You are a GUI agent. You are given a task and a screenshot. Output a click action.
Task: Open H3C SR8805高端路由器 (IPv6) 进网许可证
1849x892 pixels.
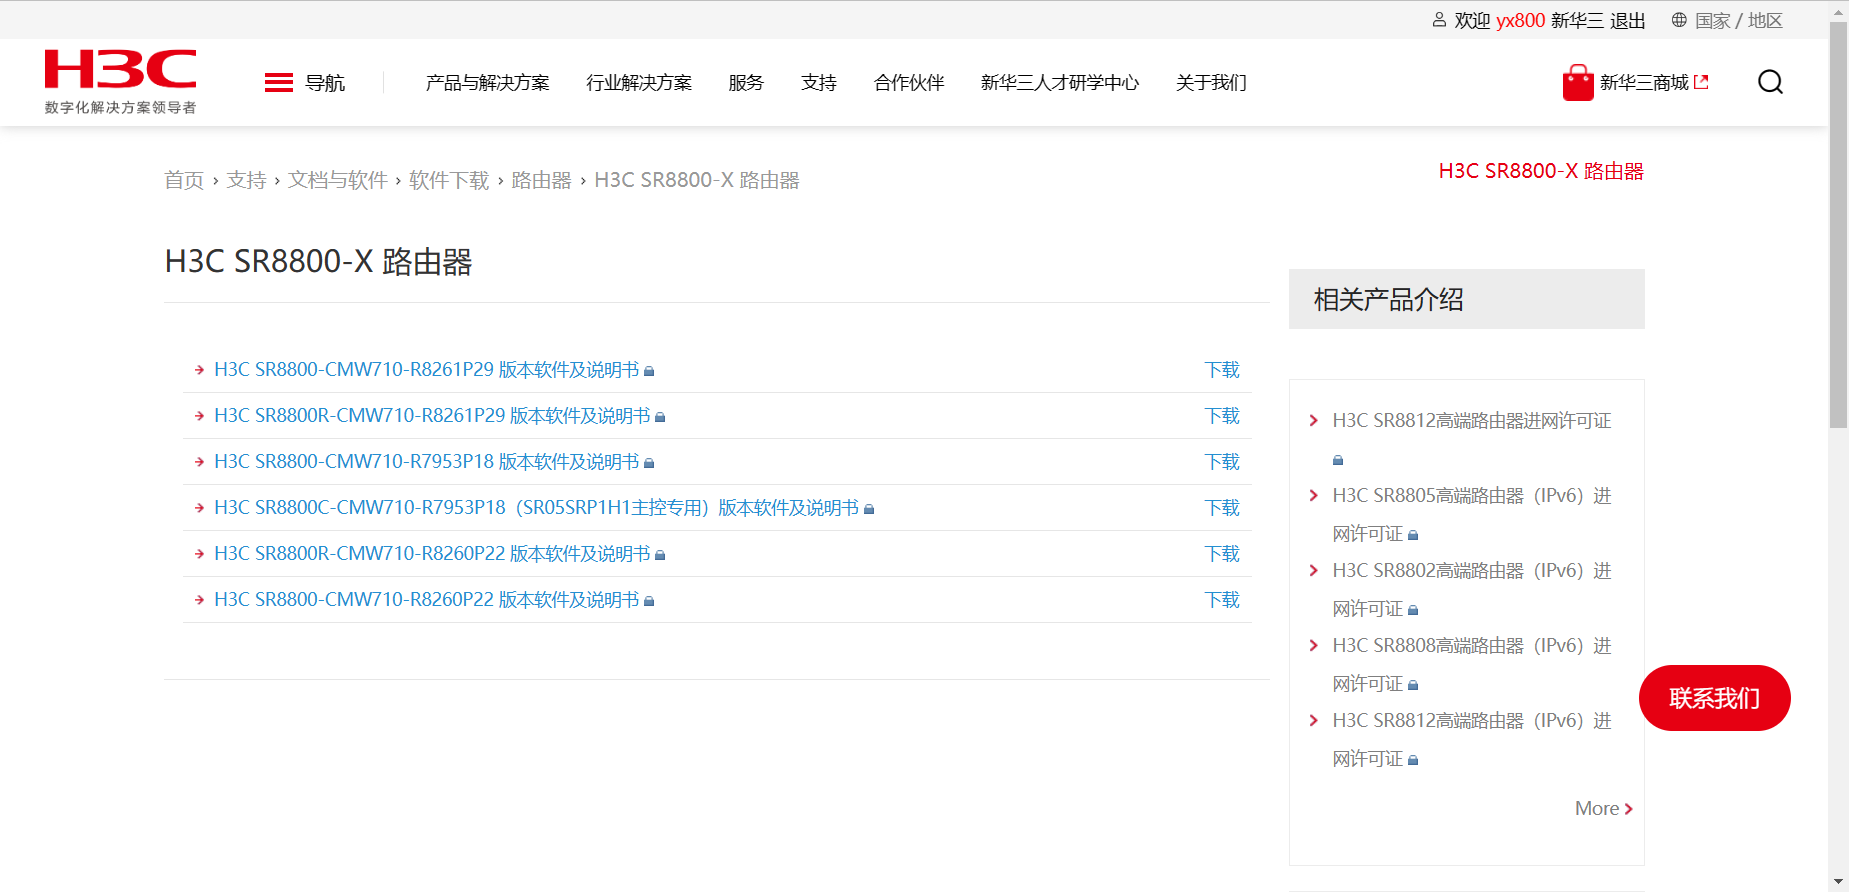pos(1472,515)
